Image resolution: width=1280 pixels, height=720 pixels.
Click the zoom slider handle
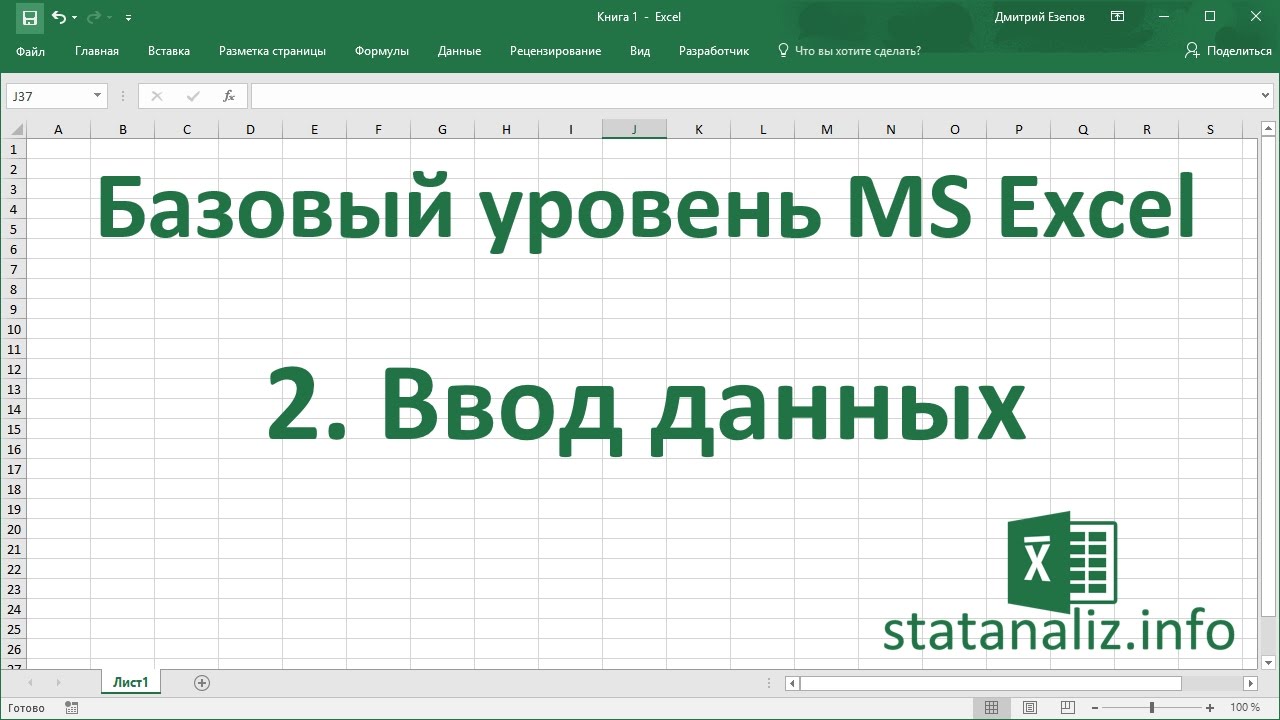pos(1153,708)
